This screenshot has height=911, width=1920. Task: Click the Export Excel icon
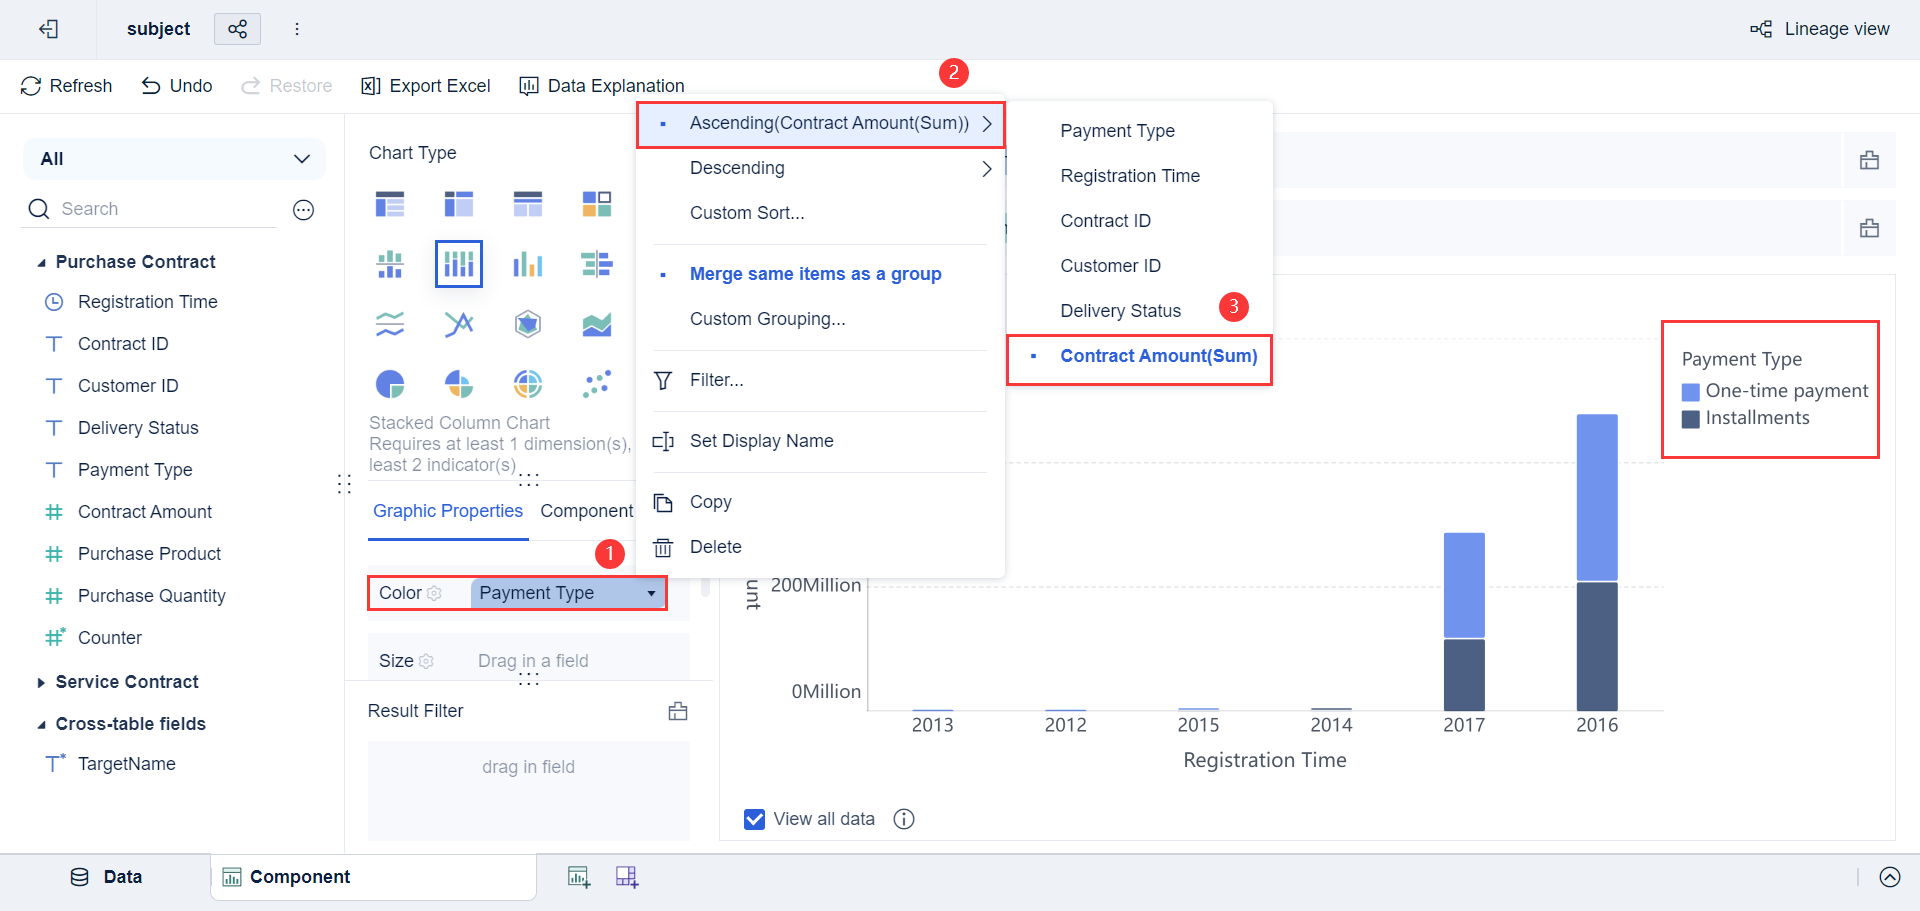pyautogui.click(x=370, y=86)
